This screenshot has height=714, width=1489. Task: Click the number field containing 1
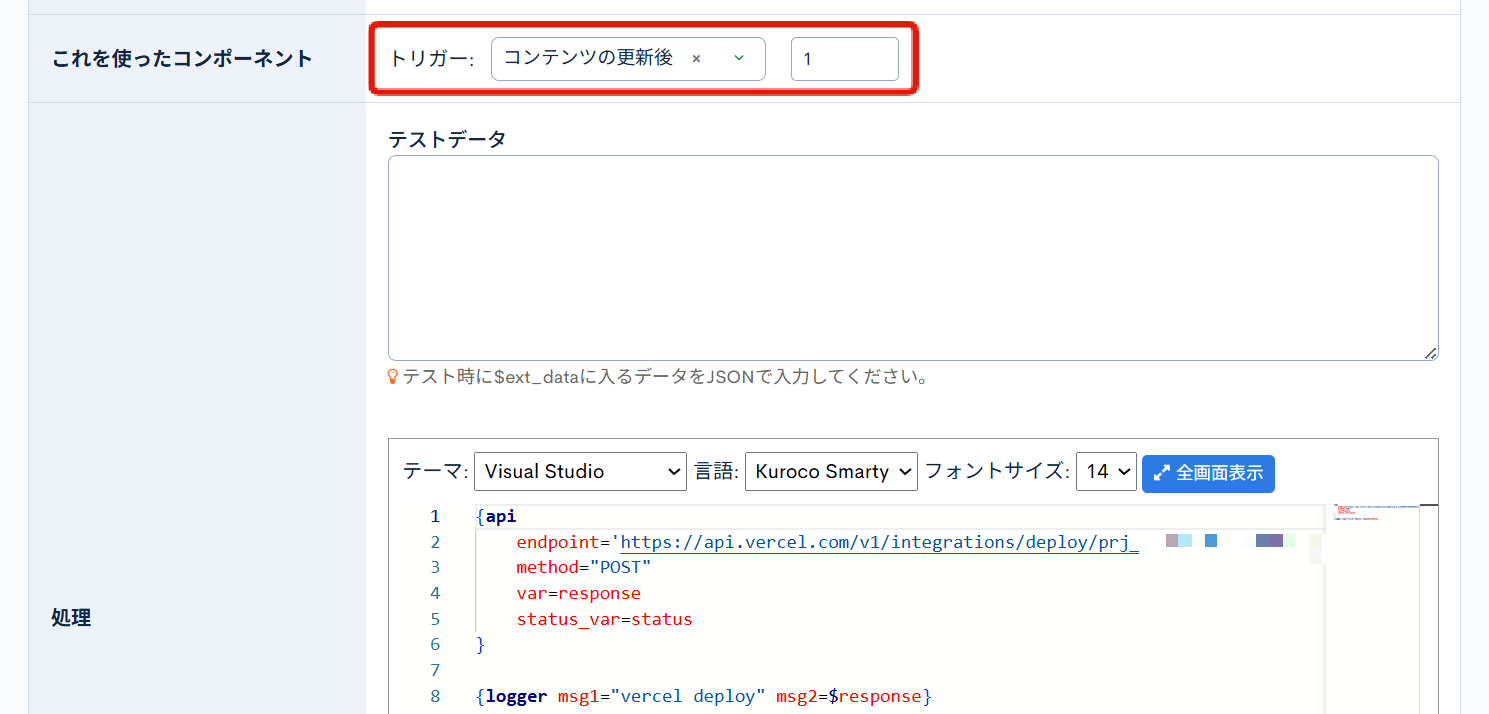844,59
